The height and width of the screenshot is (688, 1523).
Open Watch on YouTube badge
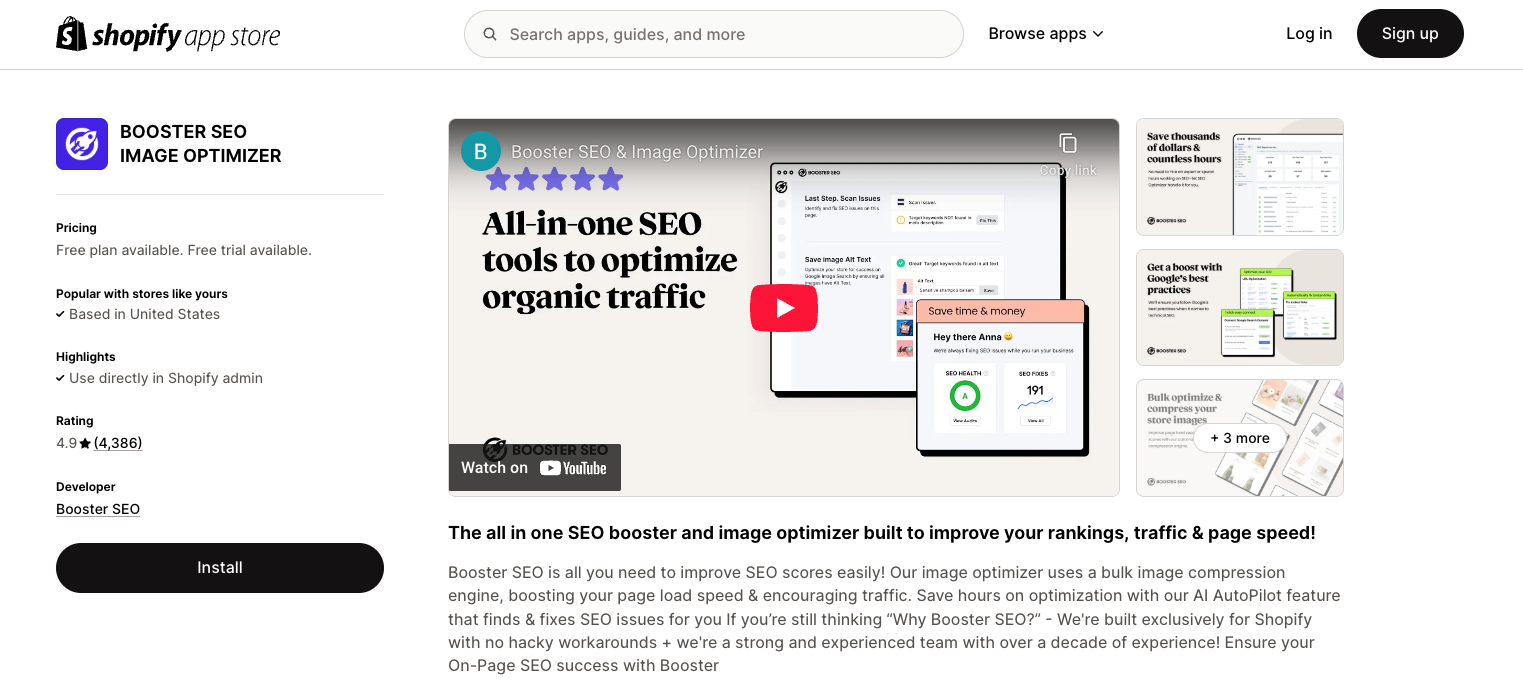pos(535,467)
